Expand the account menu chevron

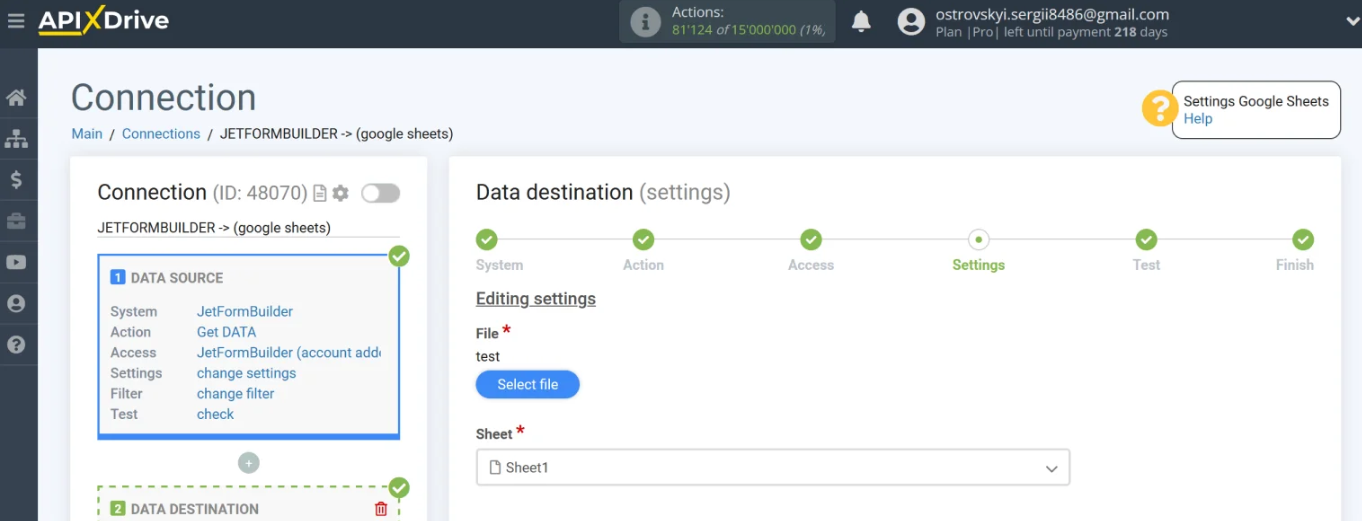(1354, 21)
